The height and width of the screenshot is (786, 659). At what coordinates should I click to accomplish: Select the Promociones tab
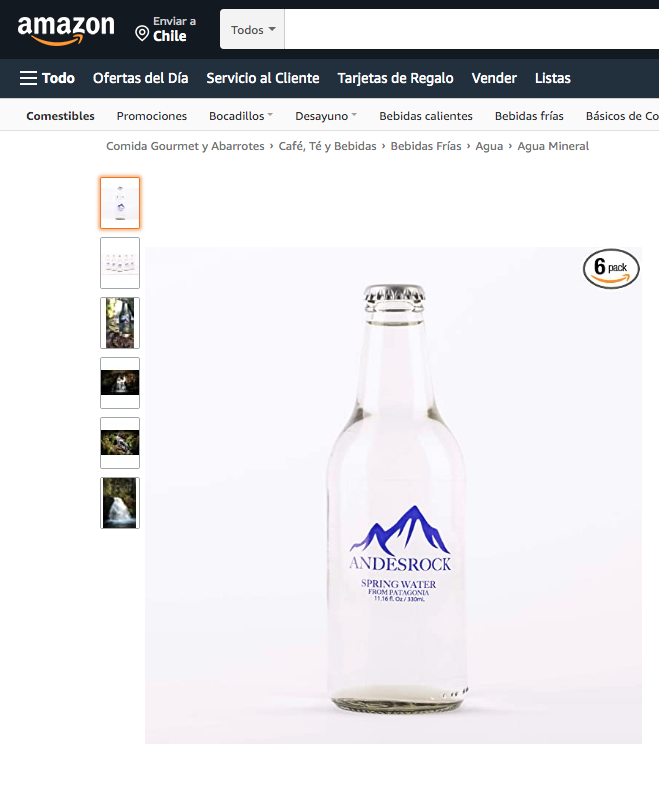pos(151,116)
